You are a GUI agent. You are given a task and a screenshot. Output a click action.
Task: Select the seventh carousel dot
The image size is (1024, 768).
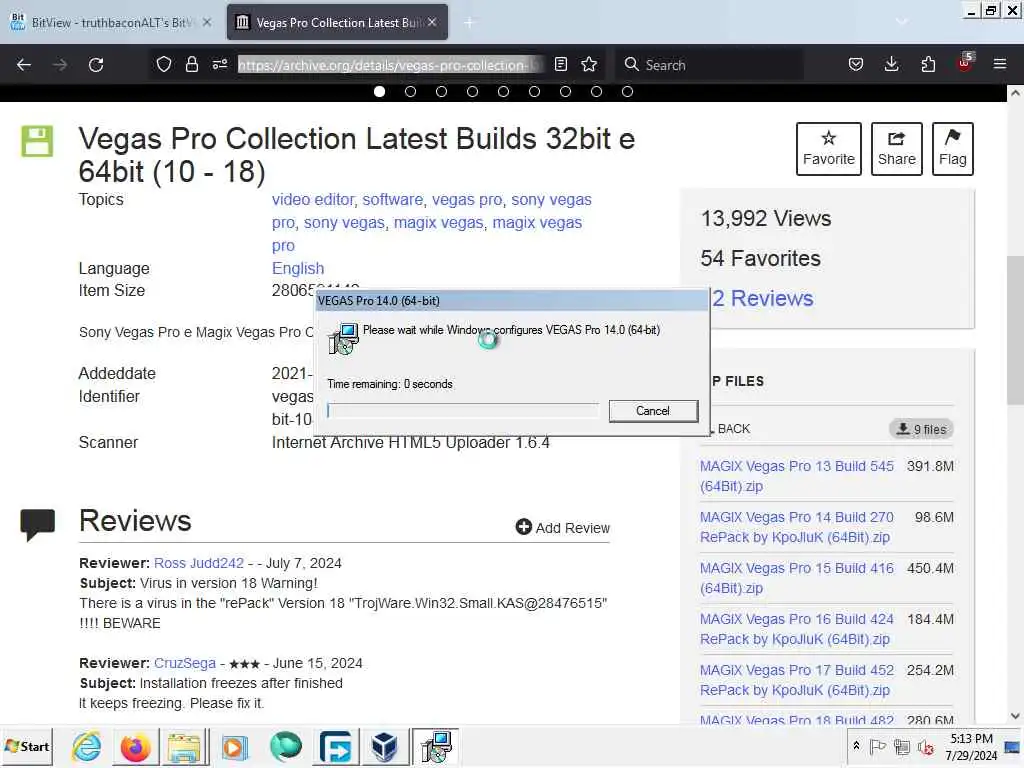(x=566, y=91)
